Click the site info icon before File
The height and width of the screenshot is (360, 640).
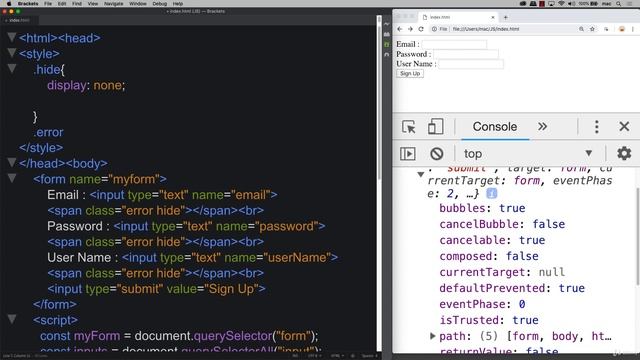(x=434, y=29)
